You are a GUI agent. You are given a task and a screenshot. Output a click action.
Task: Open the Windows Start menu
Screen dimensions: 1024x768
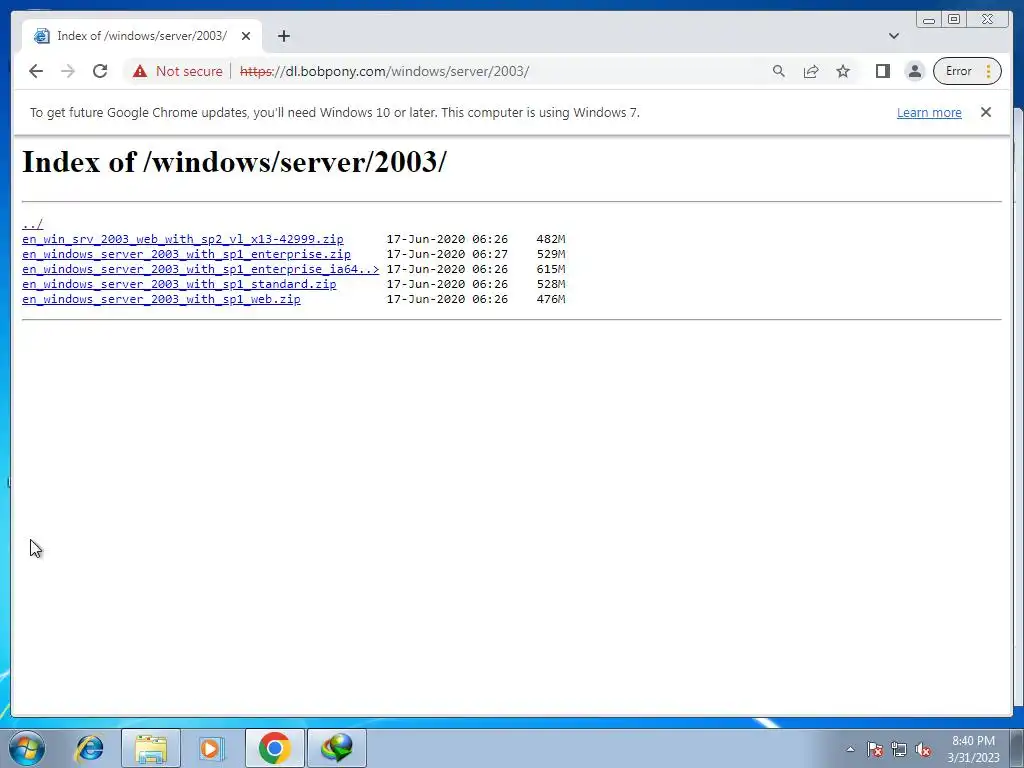(27, 748)
